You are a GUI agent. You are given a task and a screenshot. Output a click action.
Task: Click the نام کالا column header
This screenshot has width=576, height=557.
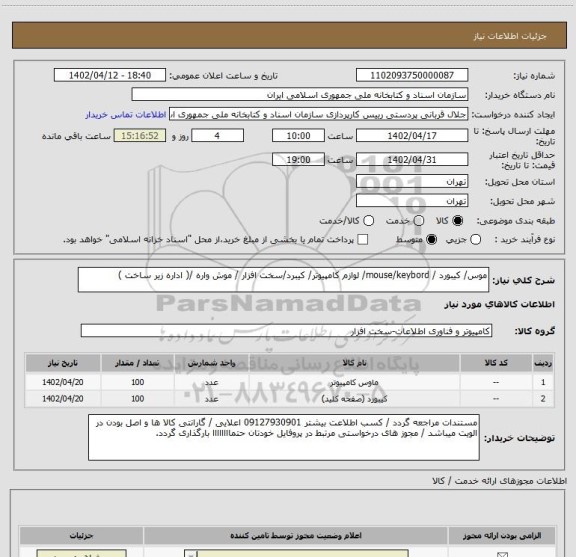(354, 363)
